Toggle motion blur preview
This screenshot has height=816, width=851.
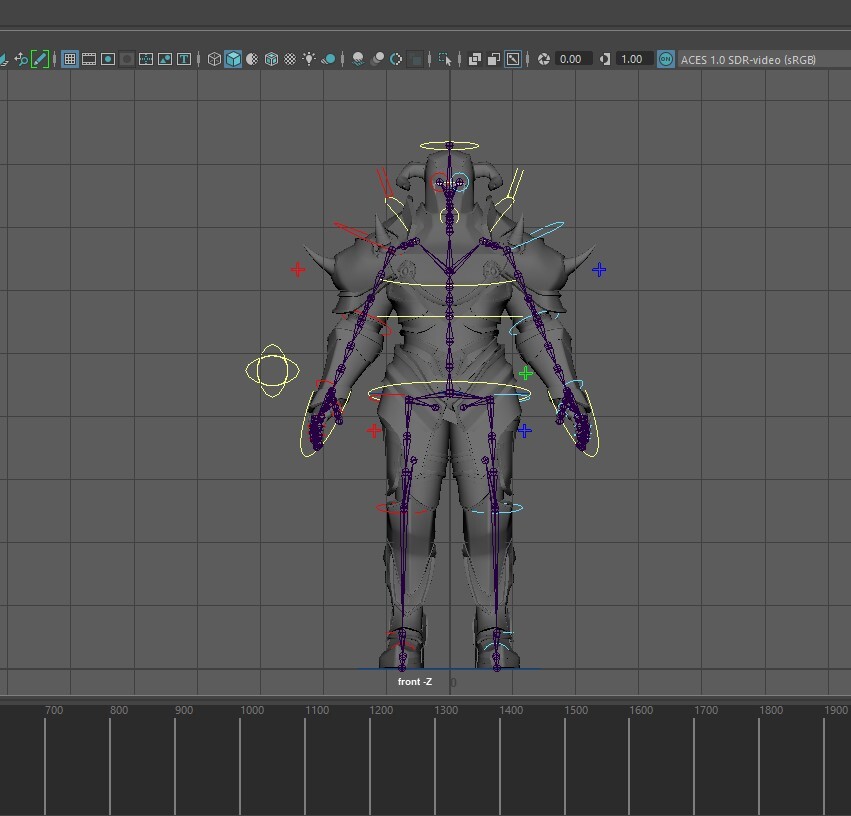(378, 59)
